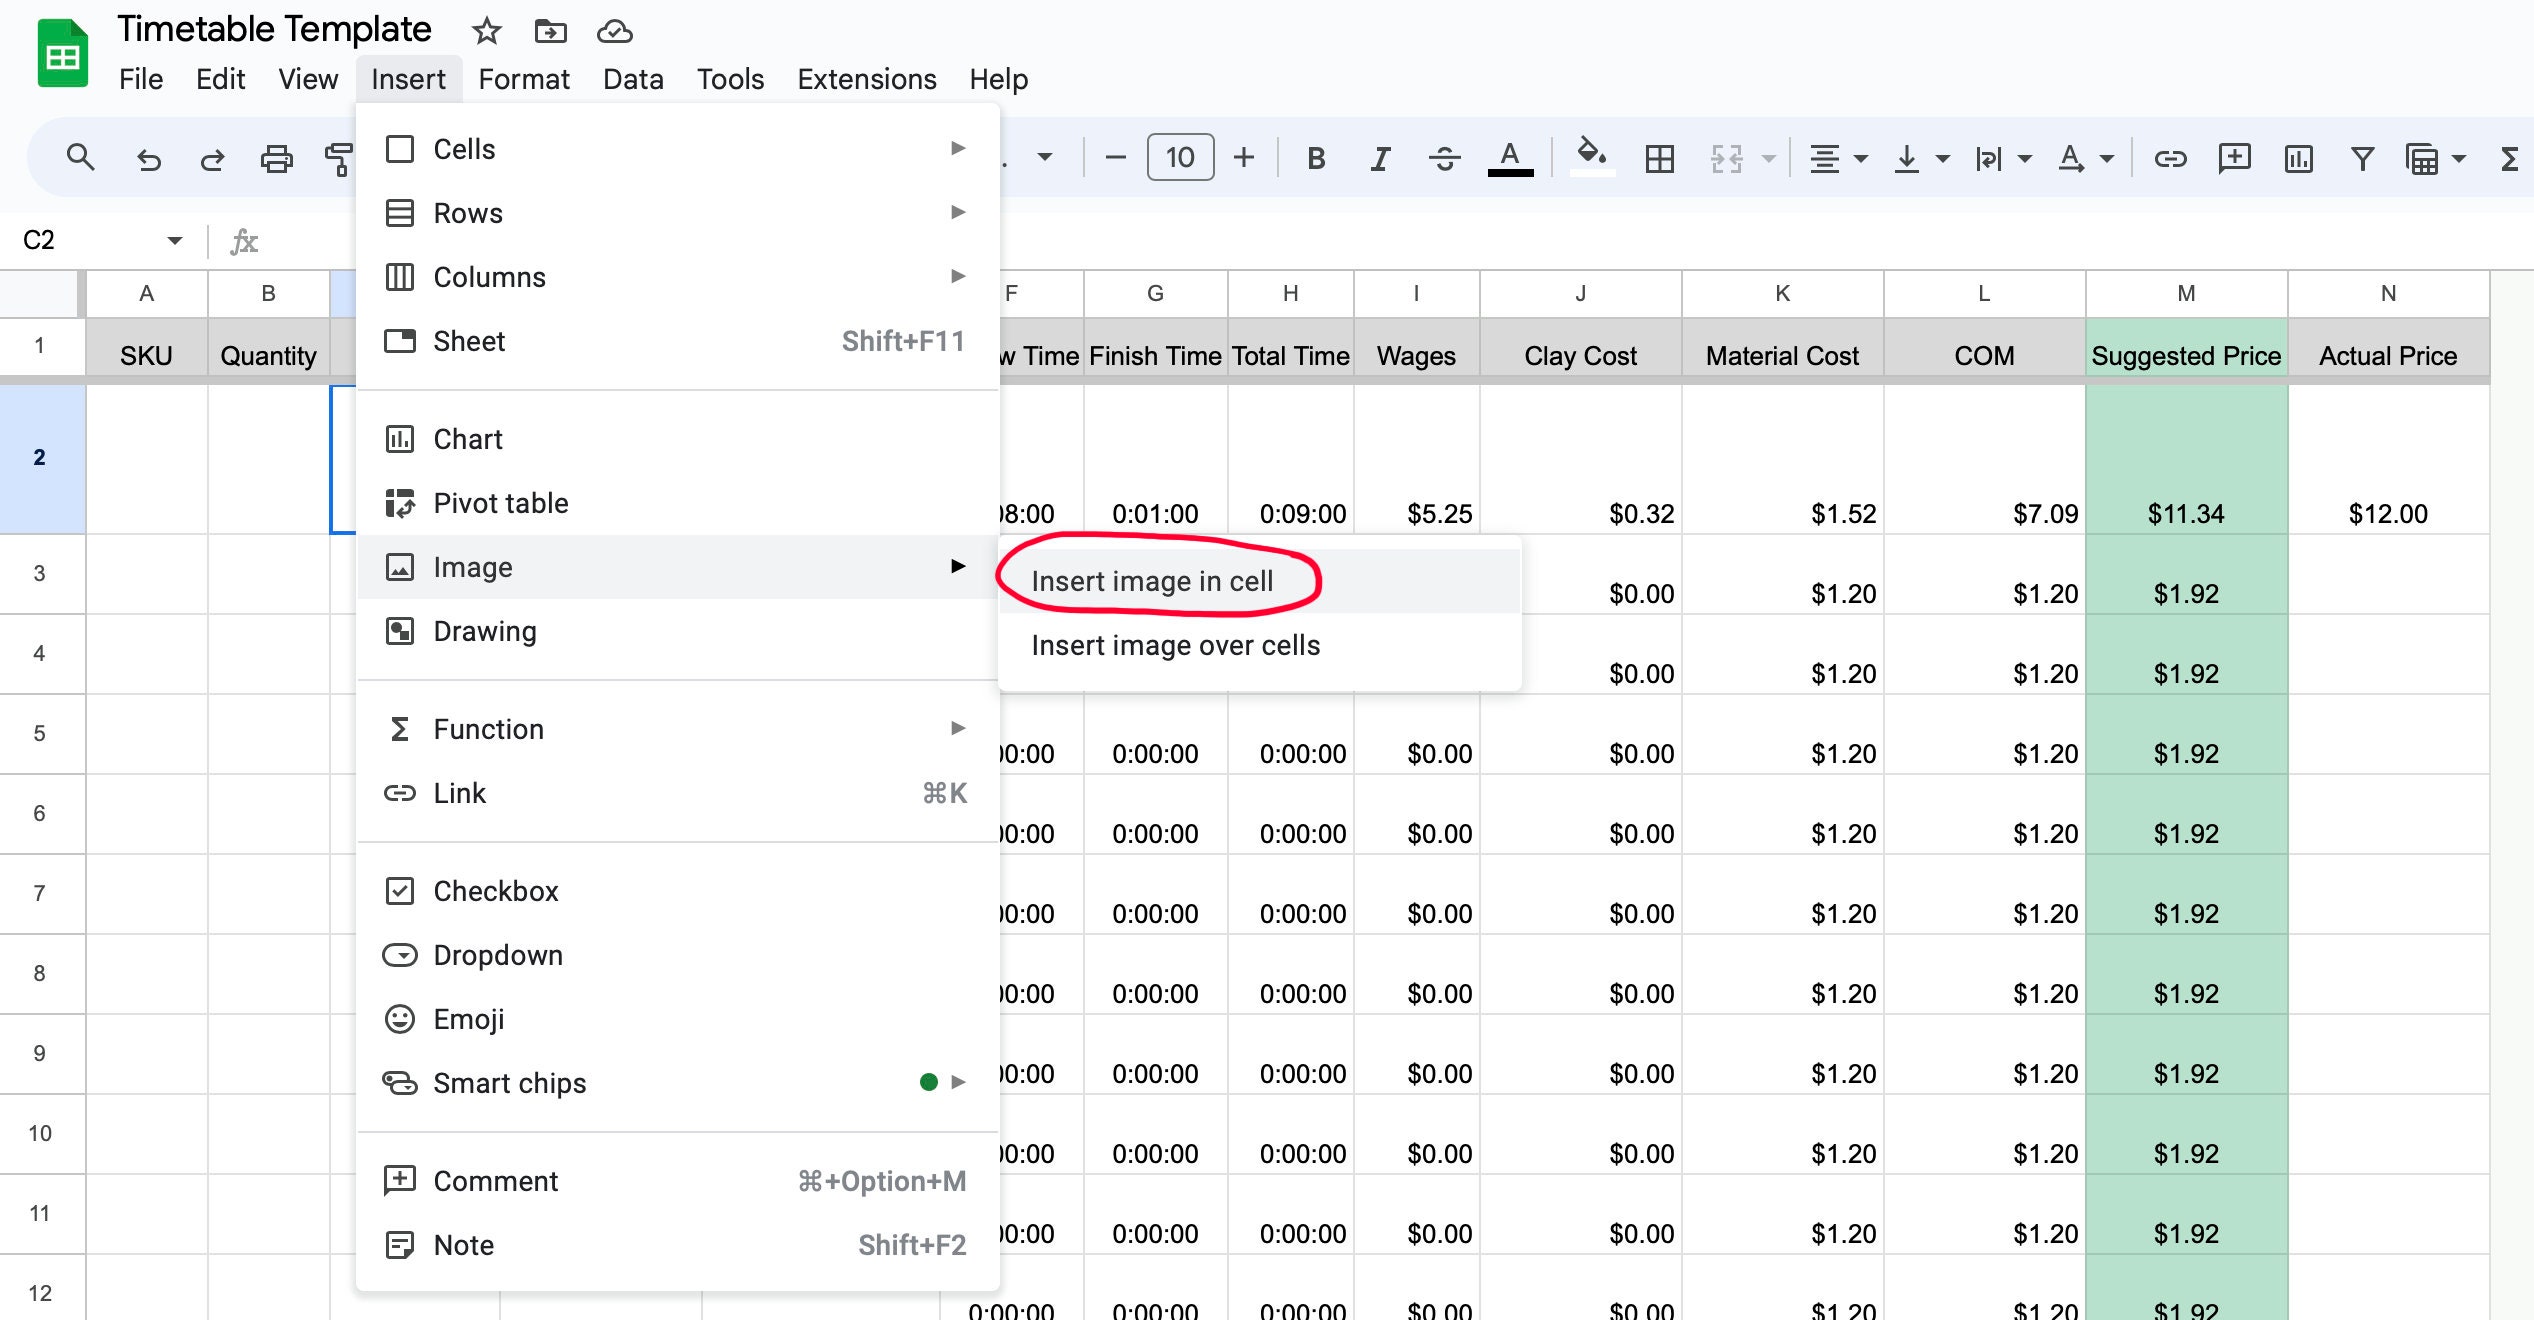2534x1320 pixels.
Task: Select the Insert chart toolbar icon
Action: [x=2299, y=157]
